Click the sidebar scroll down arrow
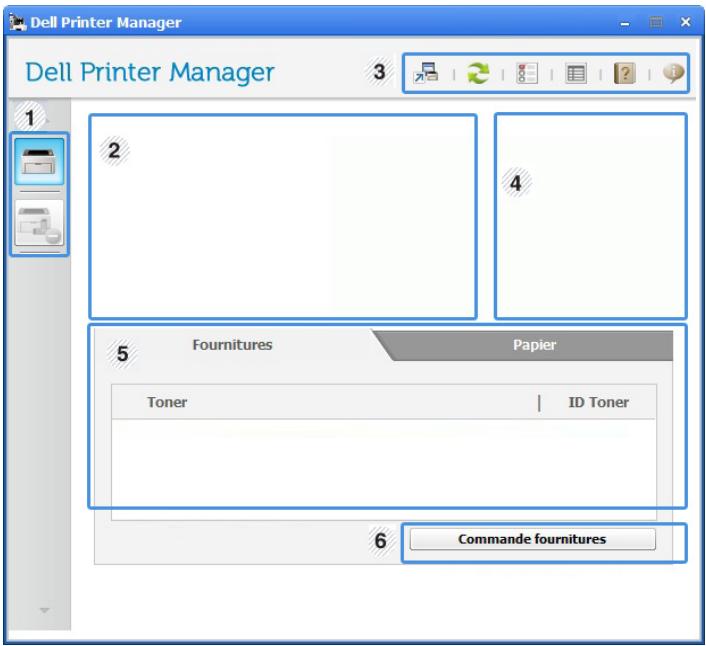 click(44, 610)
